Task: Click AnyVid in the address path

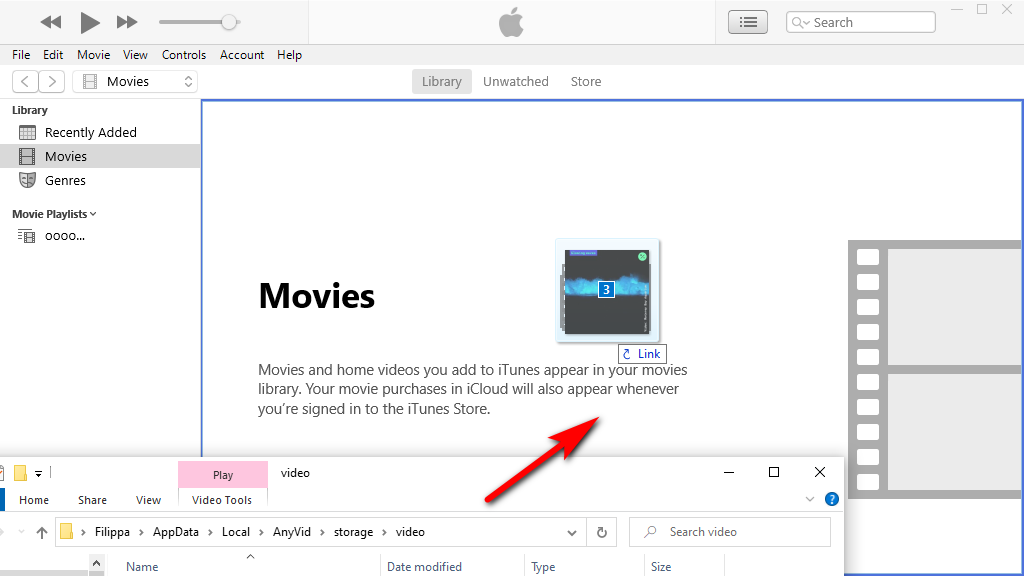Action: [292, 532]
